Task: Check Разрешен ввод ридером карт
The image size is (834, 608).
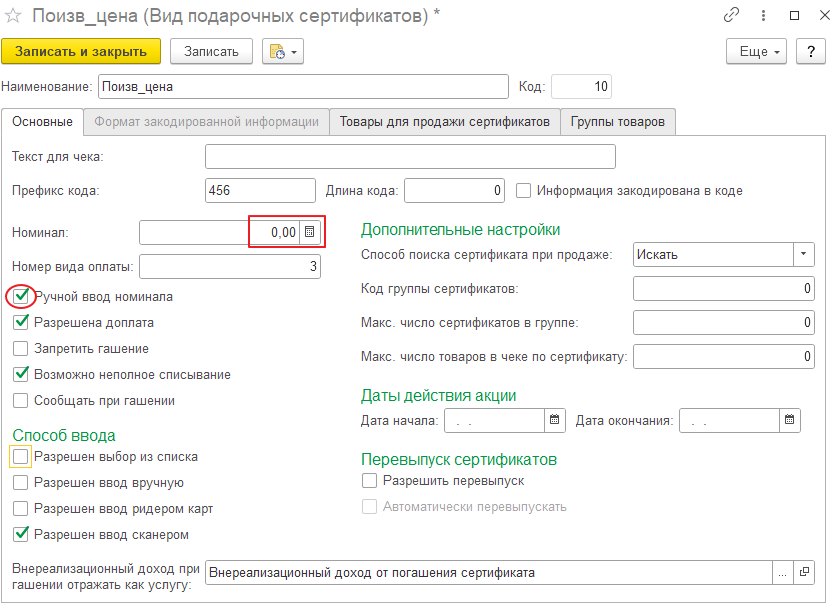Action: pyautogui.click(x=21, y=509)
